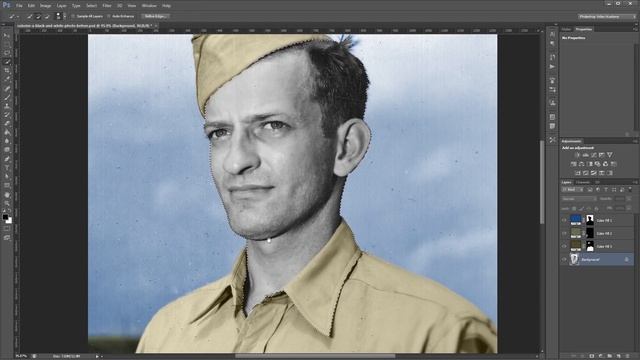This screenshot has height=360, width=640.
Task: Select the Rectangle shape tool
Action: point(7,185)
